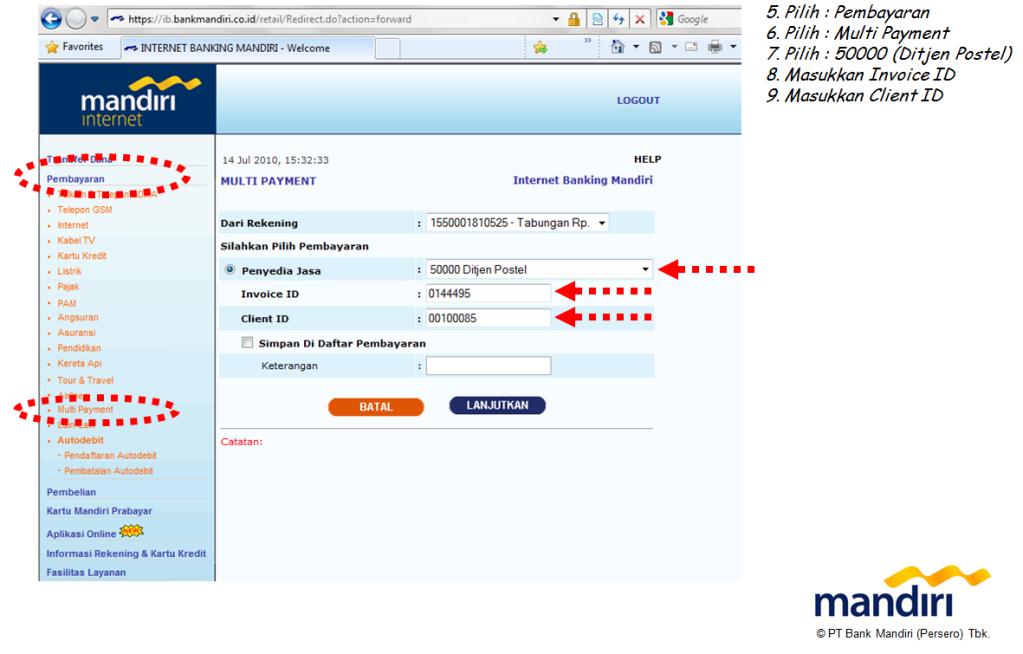Open Informasi Rekening & Kartu Kredit

click(x=126, y=553)
